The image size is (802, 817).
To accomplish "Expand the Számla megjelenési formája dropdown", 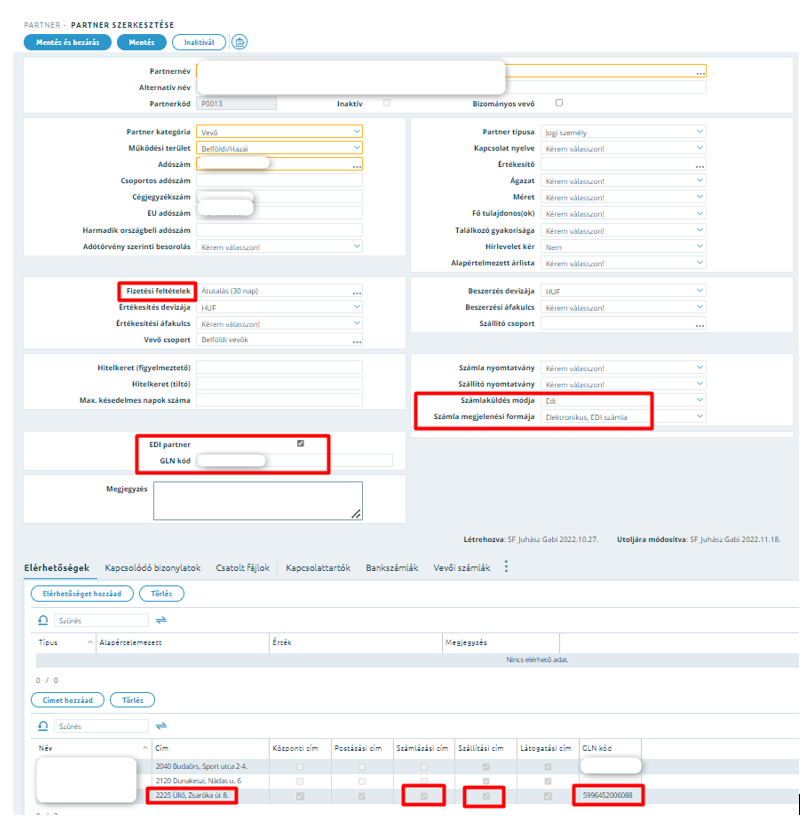I will 623,416.
